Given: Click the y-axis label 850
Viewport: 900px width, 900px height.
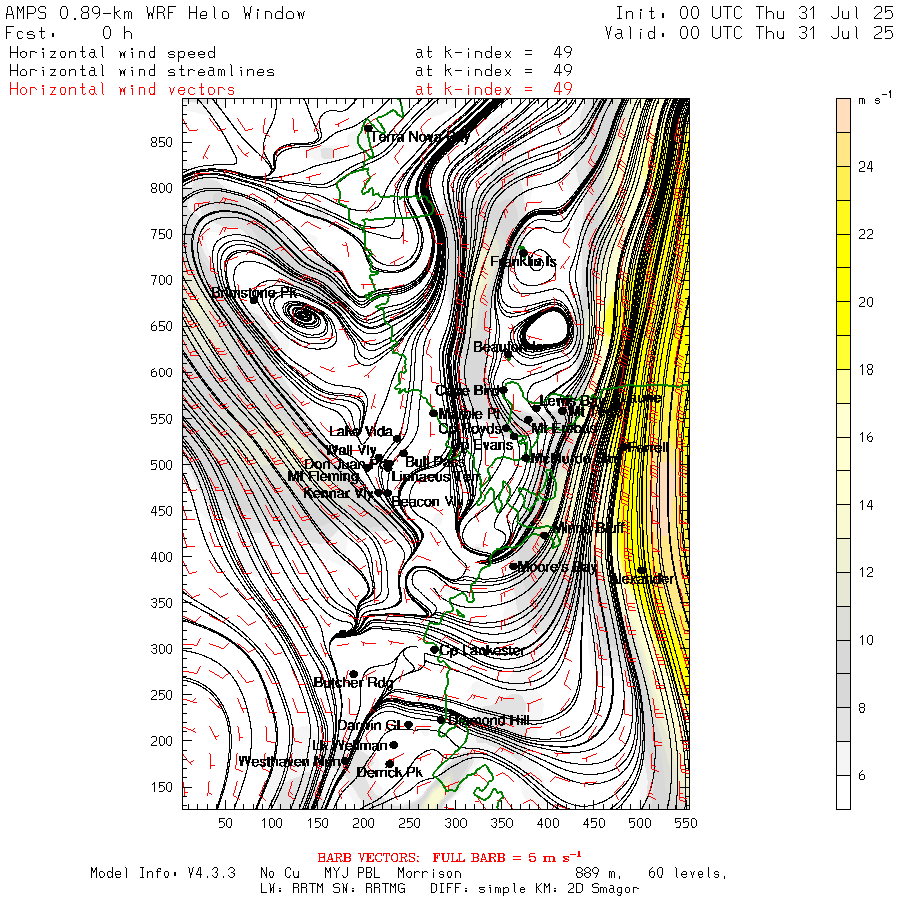Looking at the screenshot, I should 161,142.
